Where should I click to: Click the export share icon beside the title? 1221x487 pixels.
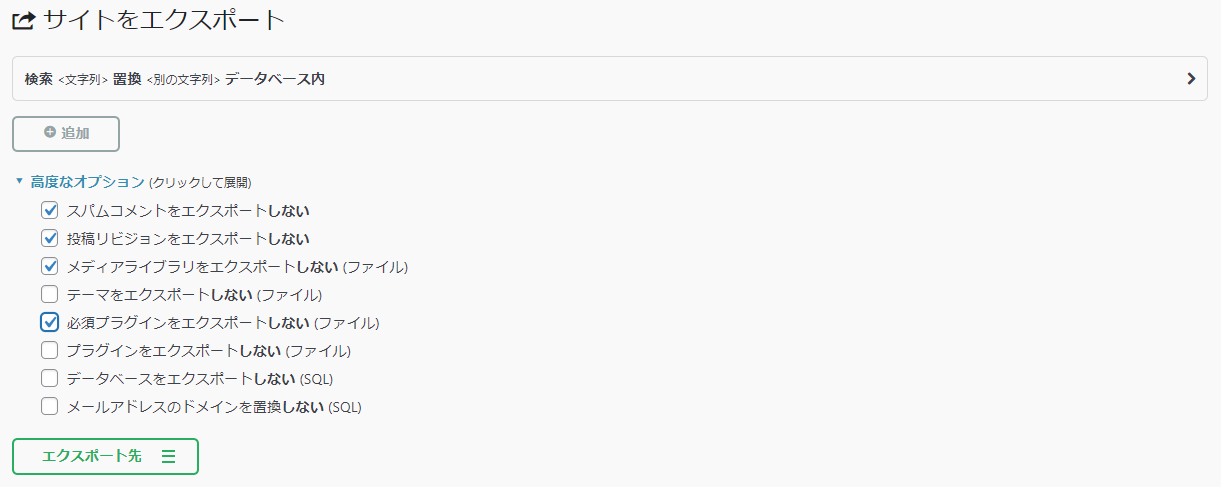pos(24,19)
